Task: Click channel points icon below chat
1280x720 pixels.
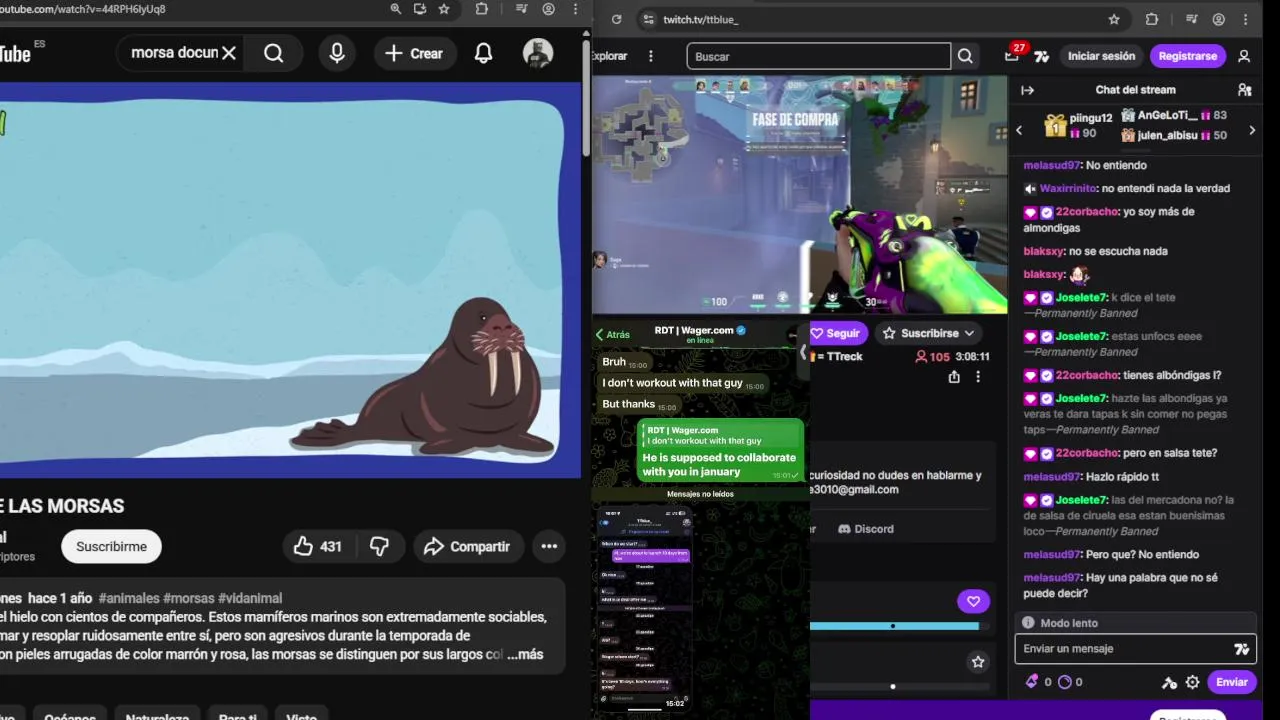Action: click(1065, 682)
